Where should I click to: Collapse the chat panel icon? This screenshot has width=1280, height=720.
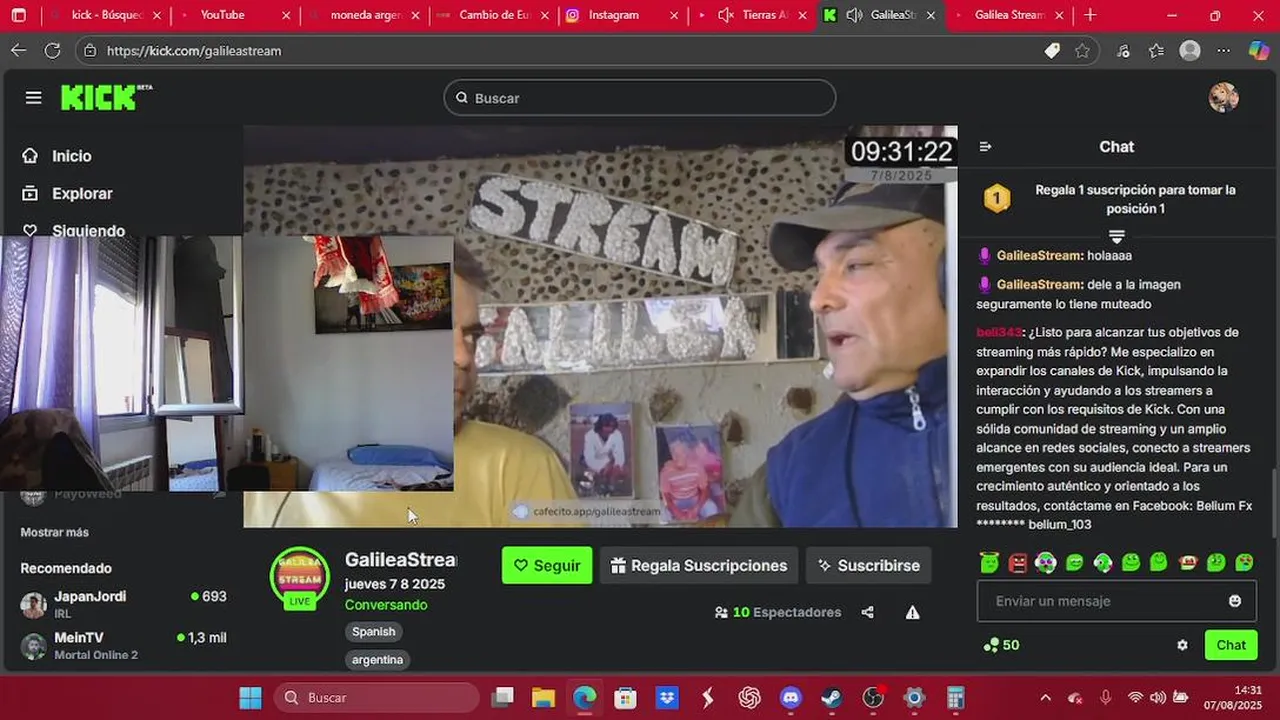[x=985, y=147]
